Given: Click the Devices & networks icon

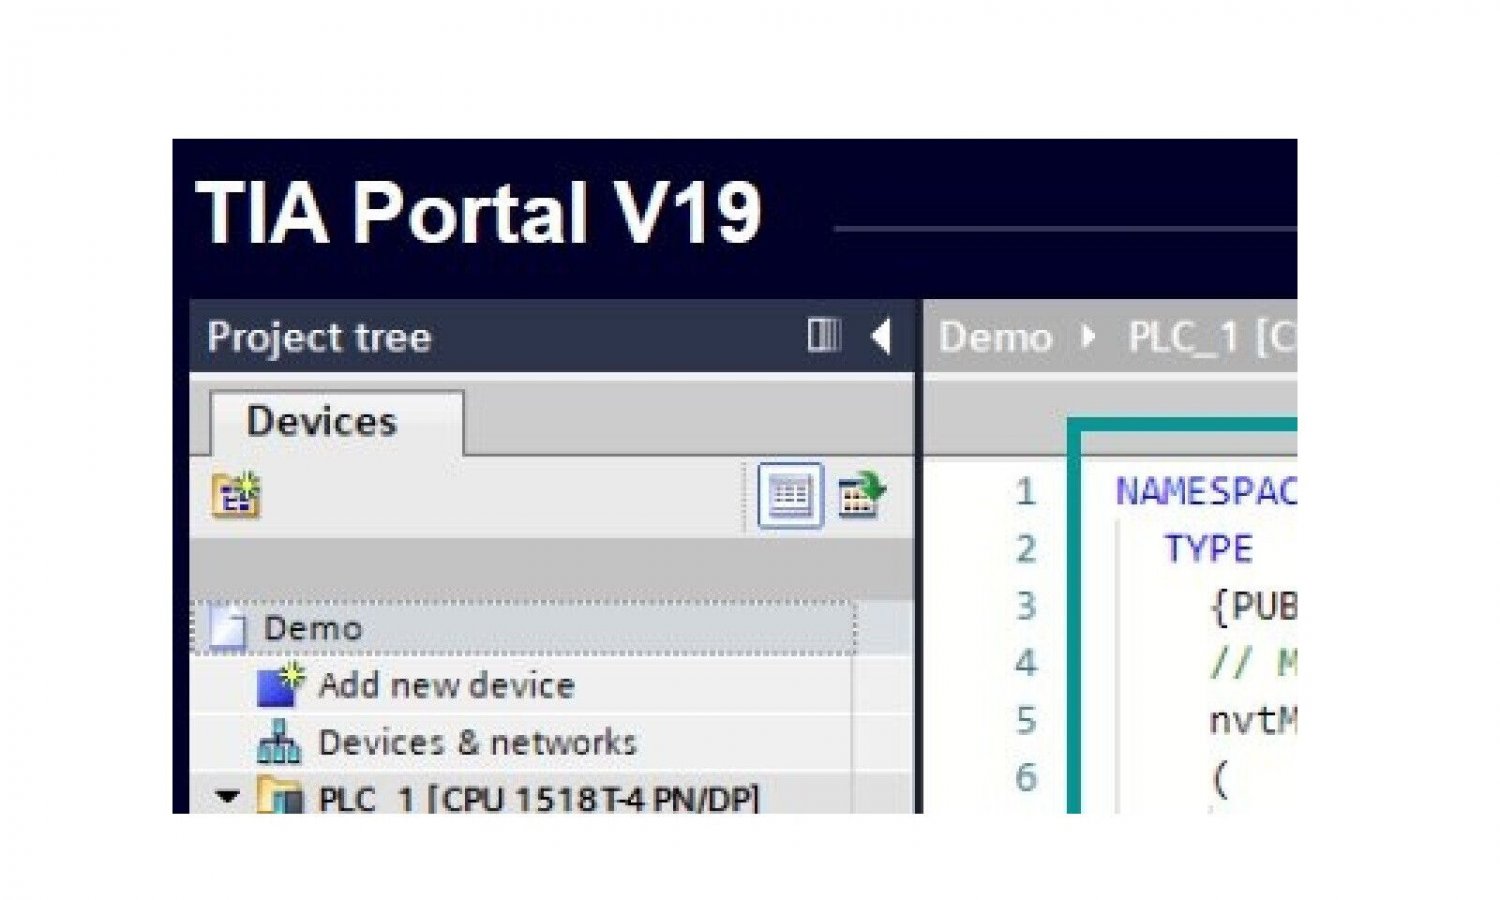Looking at the screenshot, I should pyautogui.click(x=279, y=742).
